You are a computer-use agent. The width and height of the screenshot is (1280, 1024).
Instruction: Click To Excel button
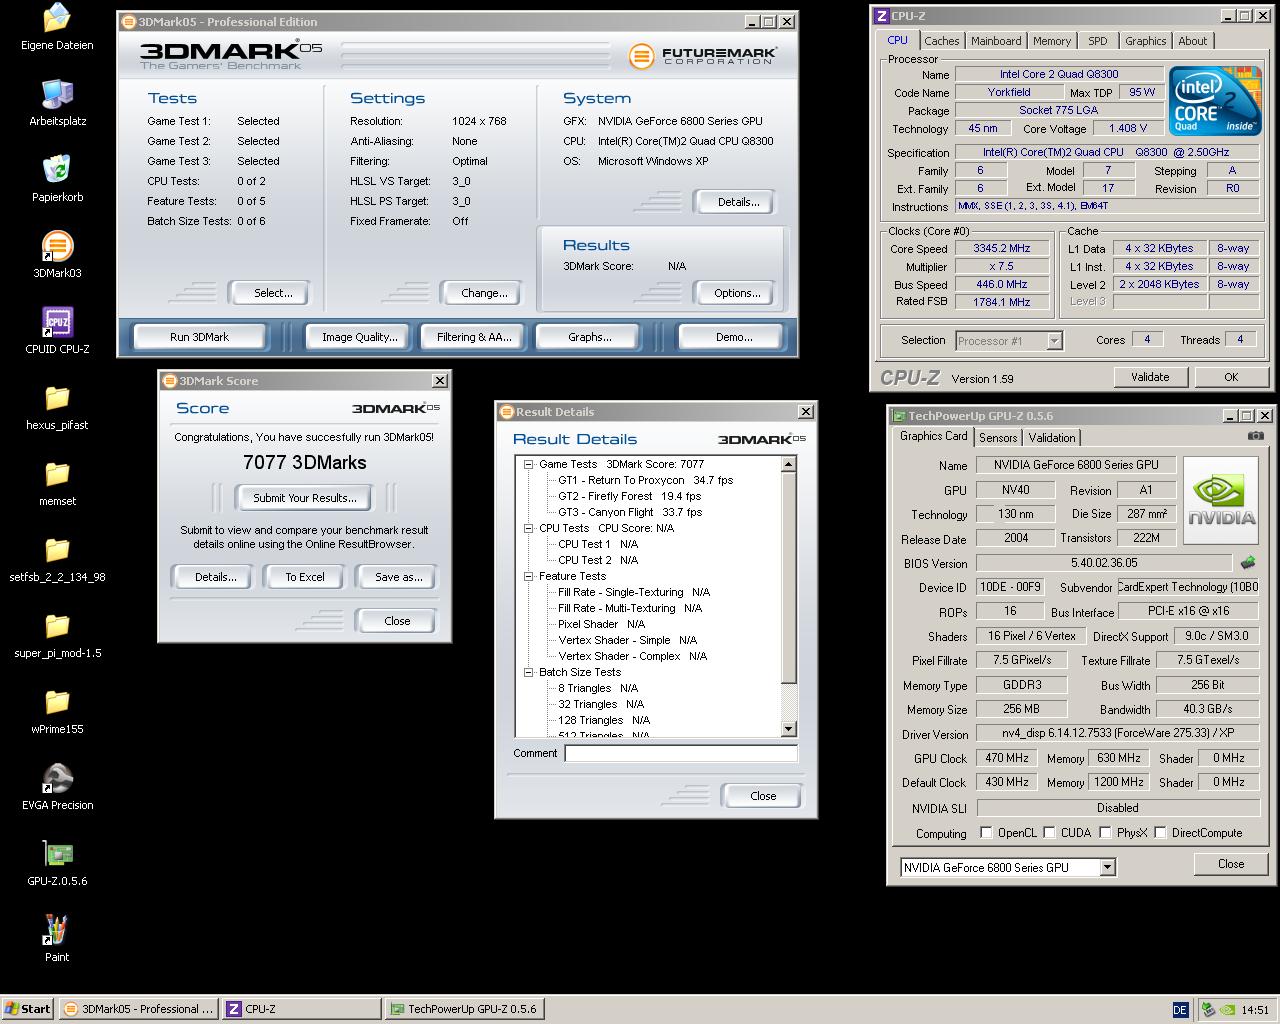coord(305,577)
